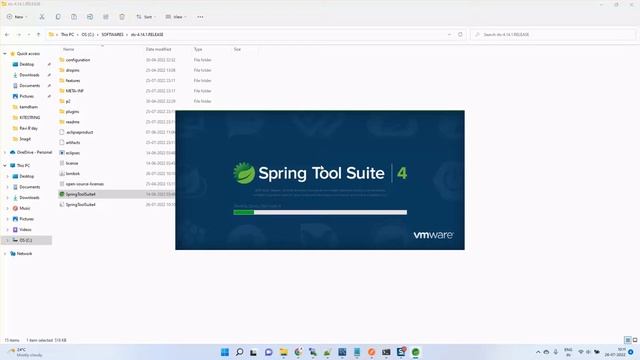Select the artifacts file
The height and width of the screenshot is (360, 640).
tap(73, 142)
